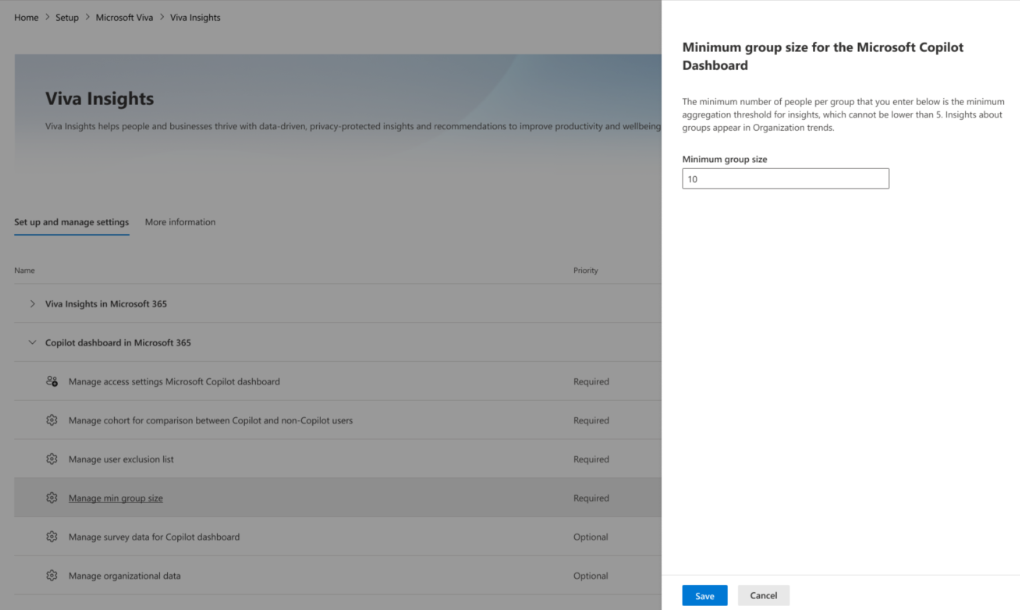1020x610 pixels.
Task: Click the Minimum group size input field
Action: (x=785, y=178)
